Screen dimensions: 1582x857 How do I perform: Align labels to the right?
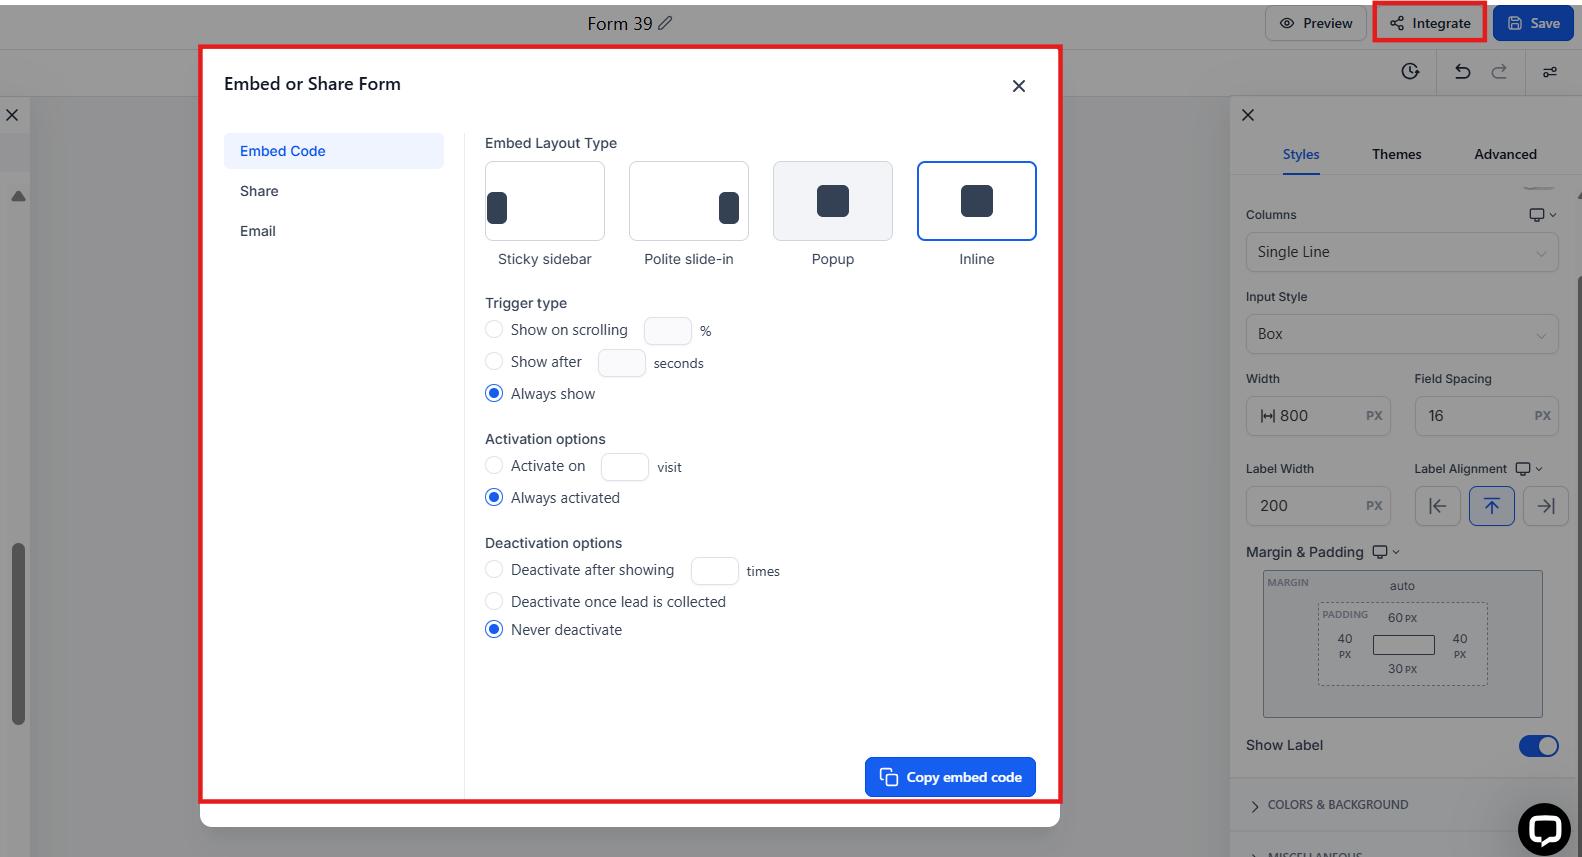1545,506
